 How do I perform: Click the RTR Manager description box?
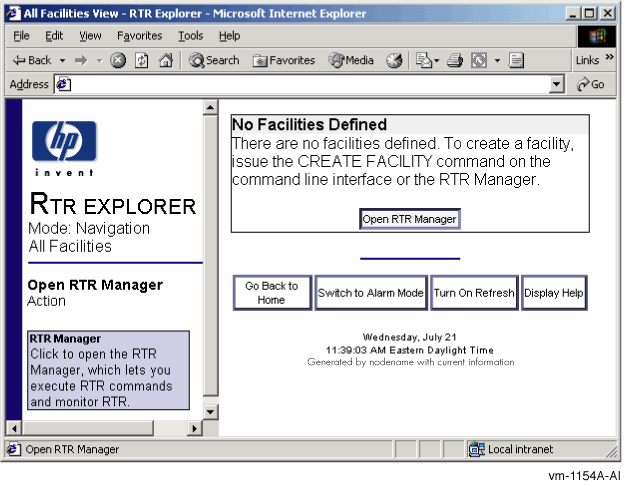click(x=108, y=370)
